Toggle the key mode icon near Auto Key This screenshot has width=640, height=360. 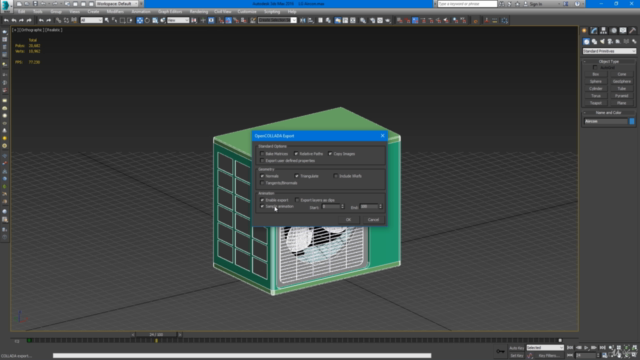coord(500,351)
